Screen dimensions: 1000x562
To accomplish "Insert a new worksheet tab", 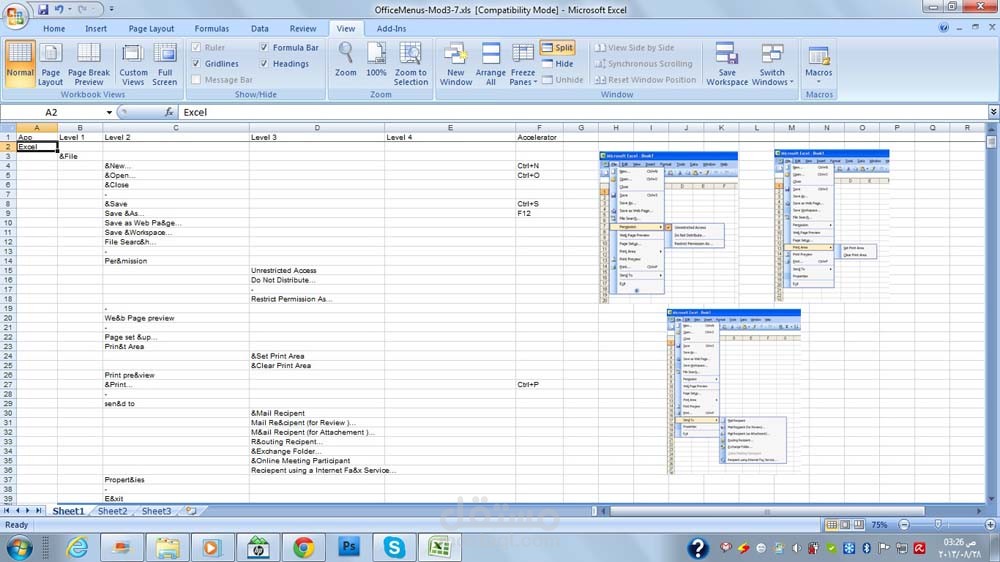I will click(x=191, y=510).
